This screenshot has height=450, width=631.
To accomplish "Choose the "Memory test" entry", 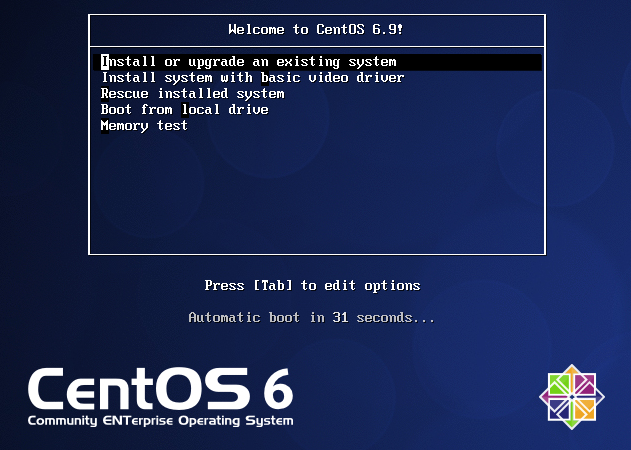I will (x=144, y=126).
